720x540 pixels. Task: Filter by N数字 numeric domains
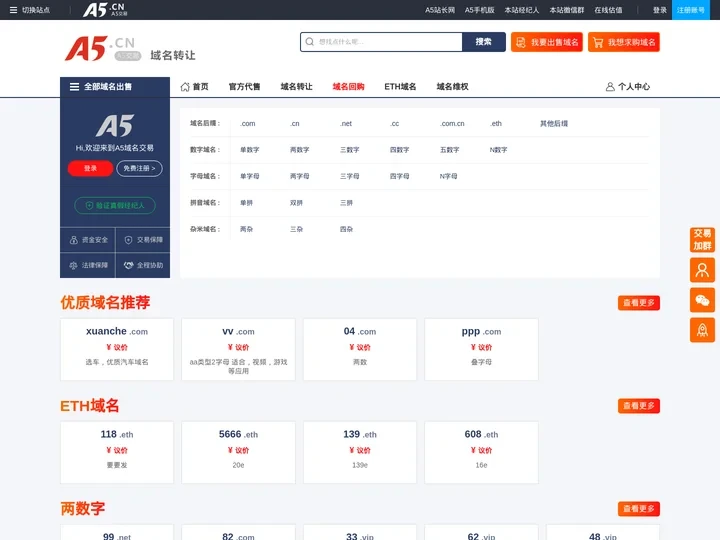[498, 150]
